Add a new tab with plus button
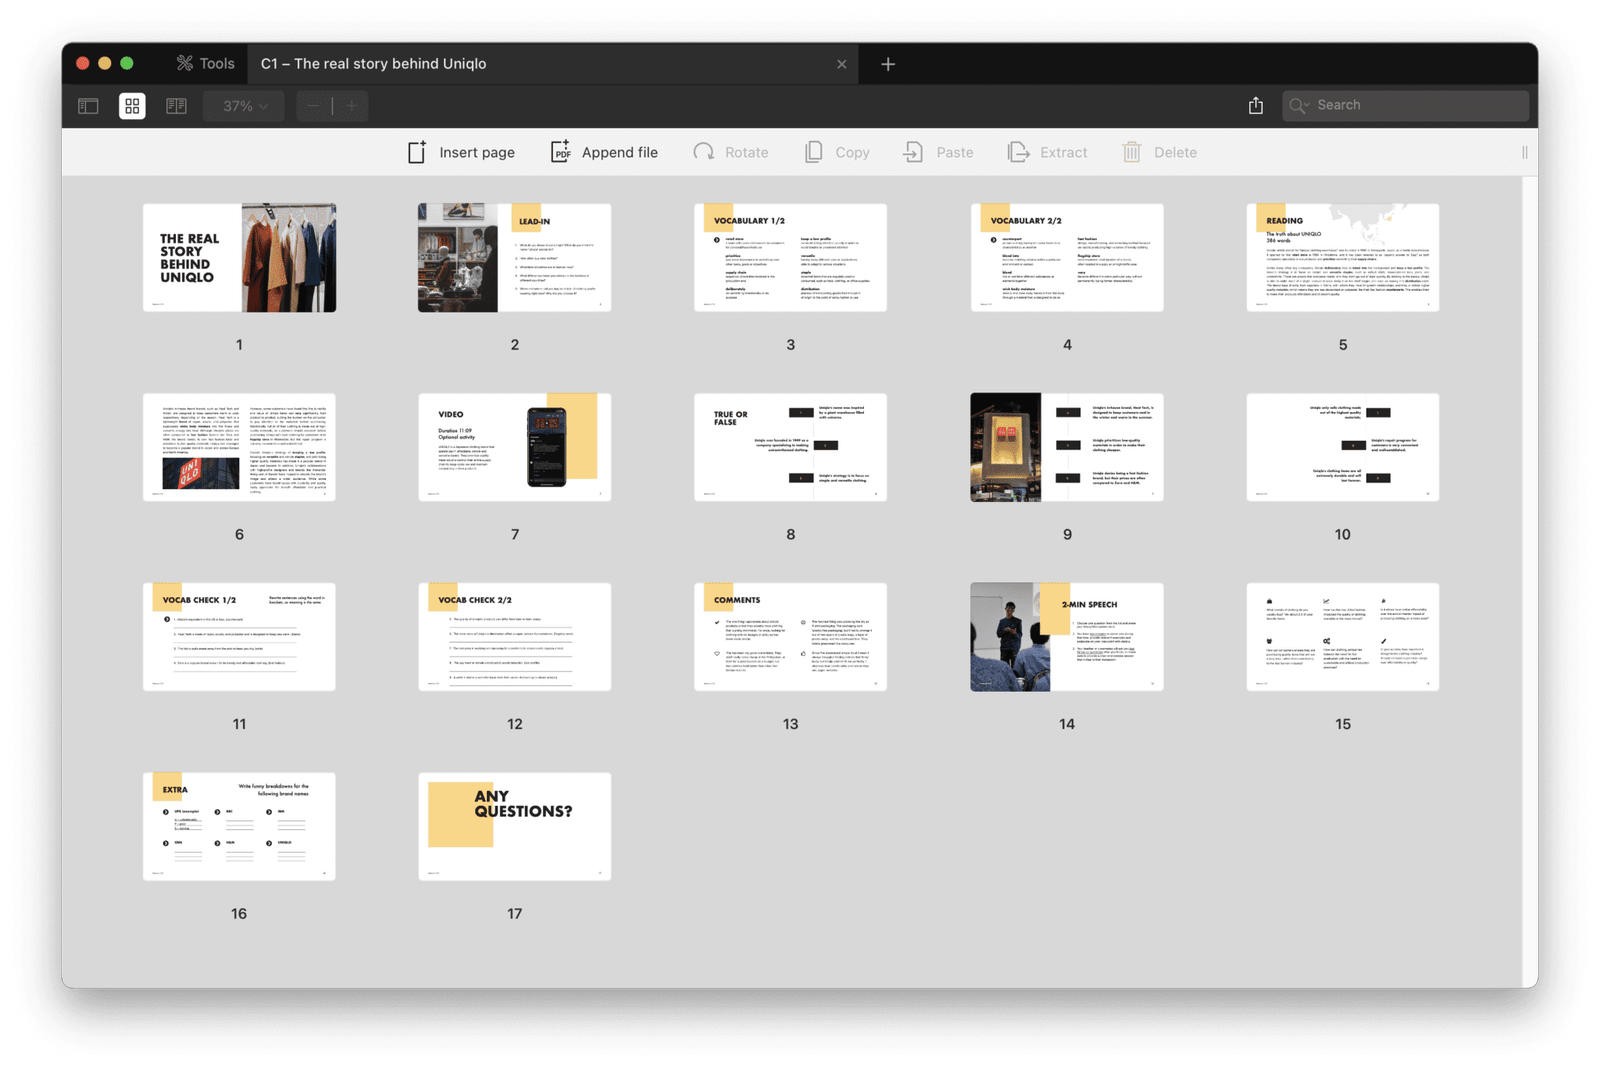Screen dimensions: 1600x1070 pyautogui.click(x=888, y=64)
